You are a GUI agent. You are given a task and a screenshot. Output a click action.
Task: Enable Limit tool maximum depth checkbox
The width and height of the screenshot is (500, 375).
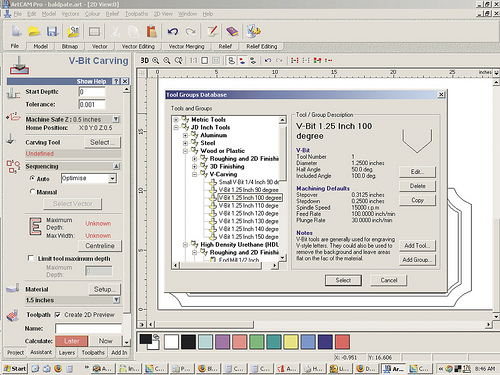[x=31, y=258]
